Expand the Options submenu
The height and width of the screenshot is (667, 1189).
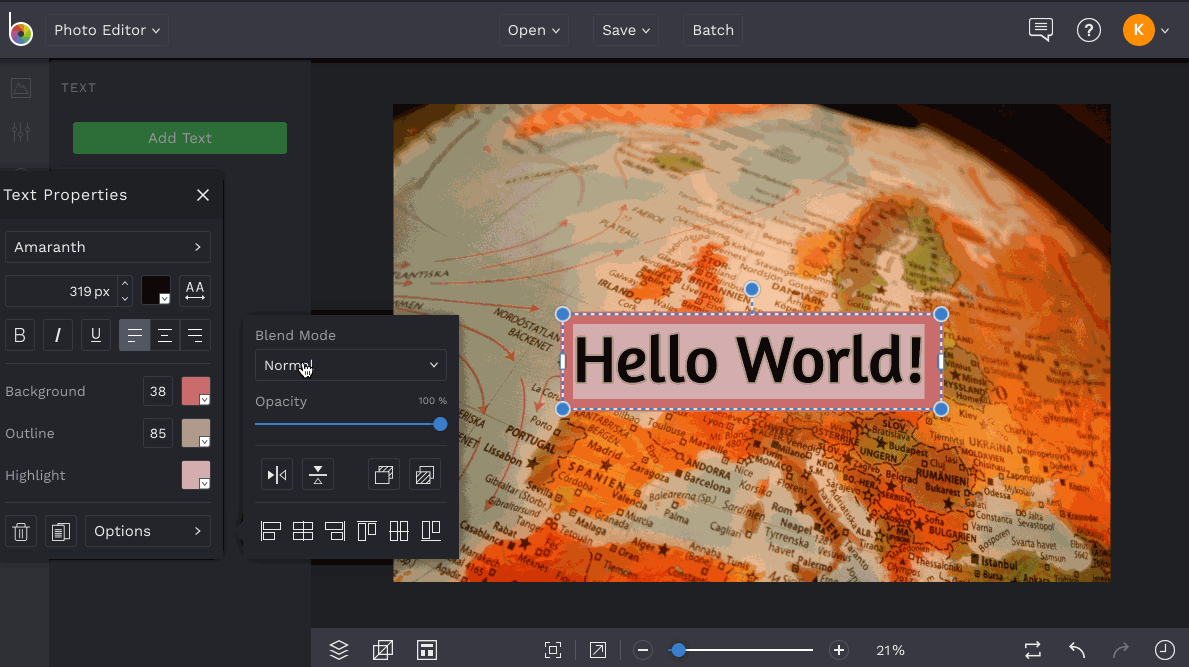(148, 531)
